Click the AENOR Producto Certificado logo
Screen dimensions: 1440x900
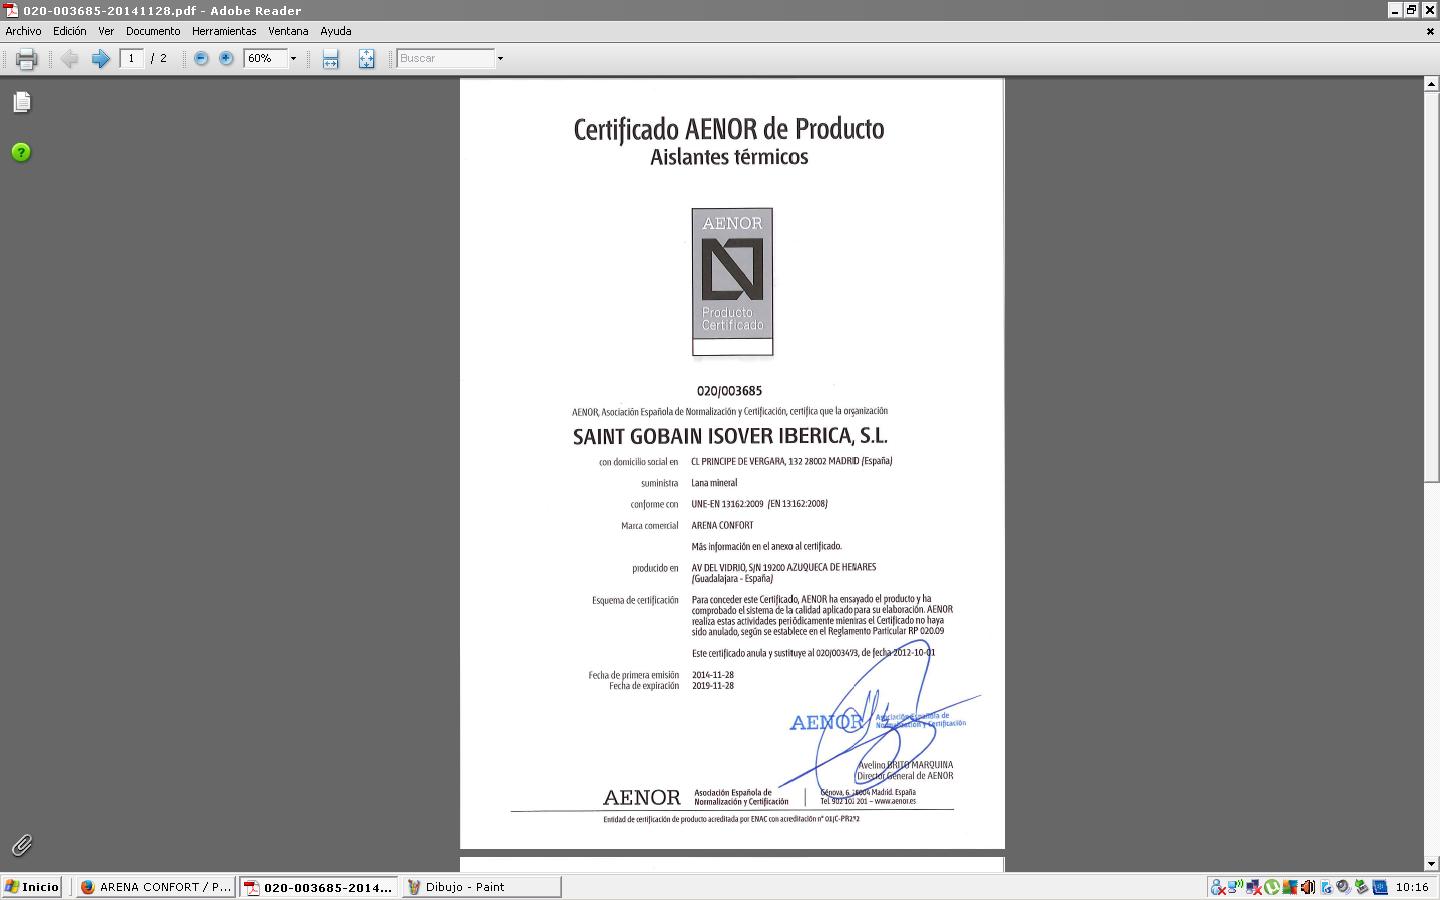pos(732,281)
